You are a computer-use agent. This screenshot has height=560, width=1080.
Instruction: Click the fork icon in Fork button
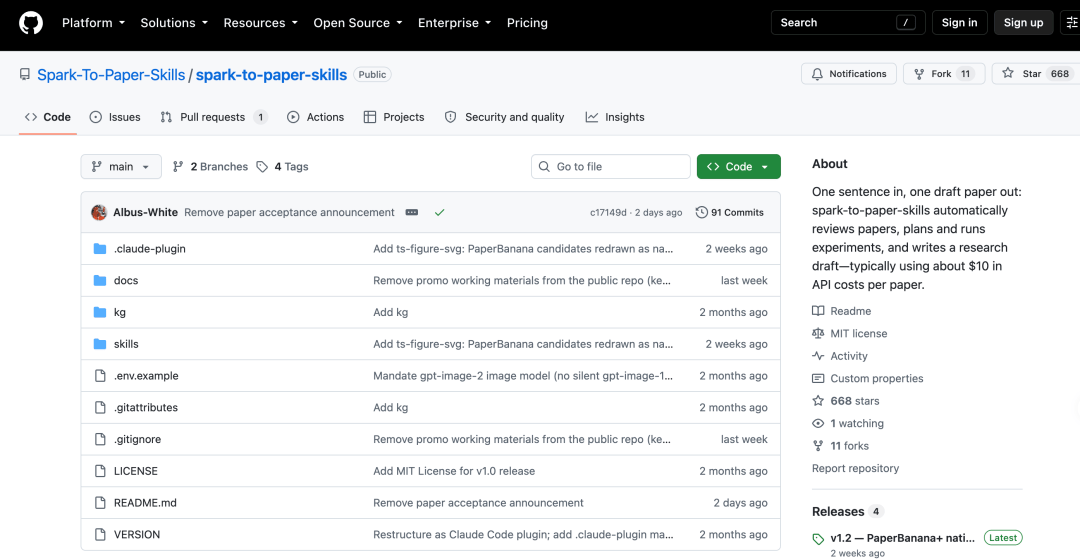[x=919, y=74]
